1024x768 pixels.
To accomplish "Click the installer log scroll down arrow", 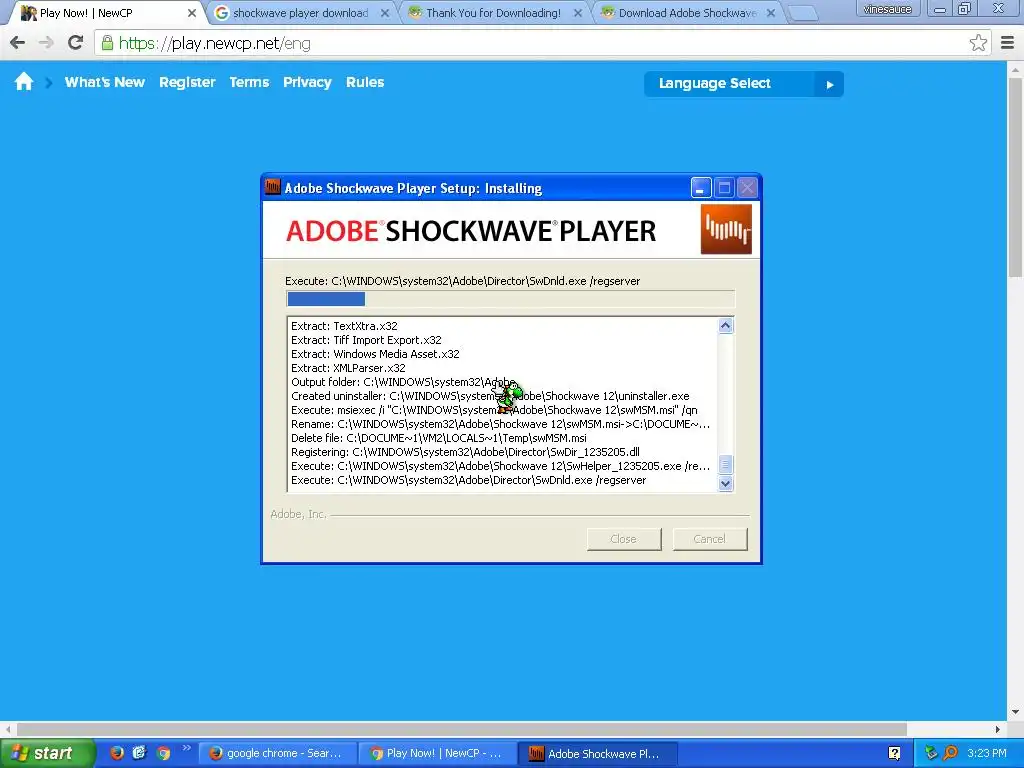I will coord(726,483).
